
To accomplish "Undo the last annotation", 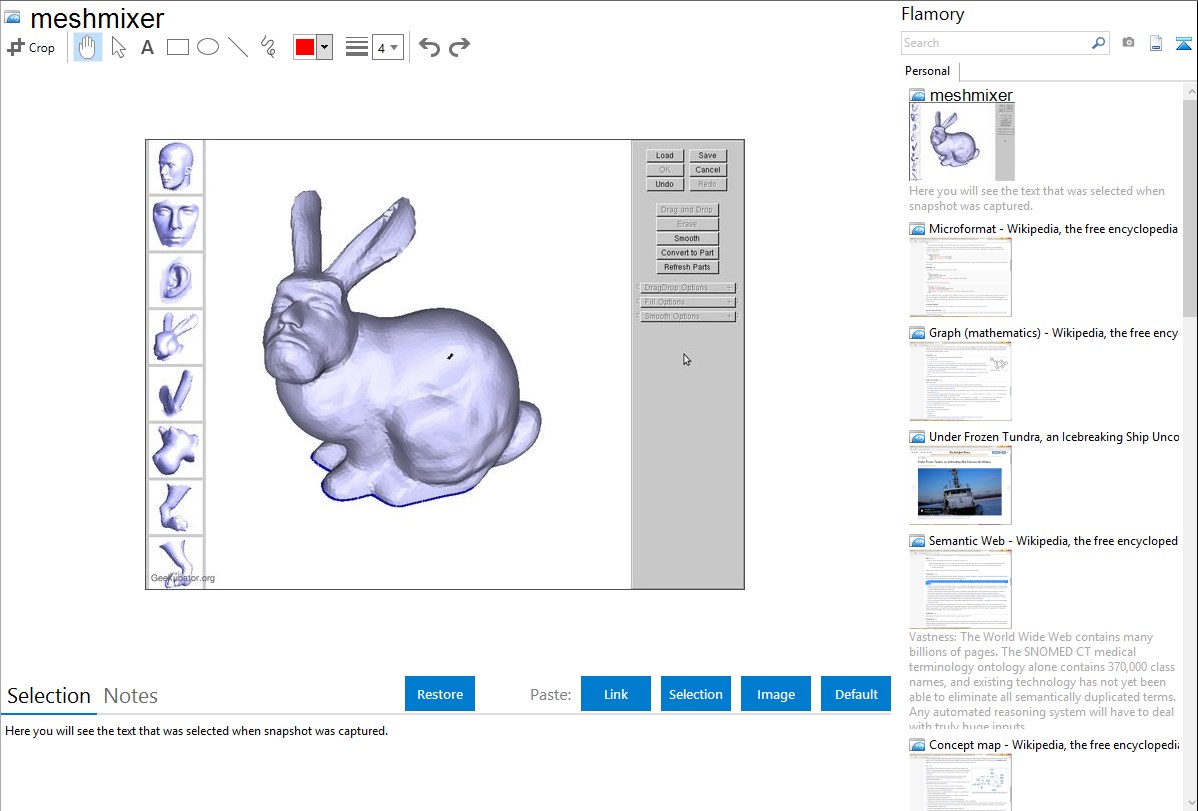I will click(429, 47).
